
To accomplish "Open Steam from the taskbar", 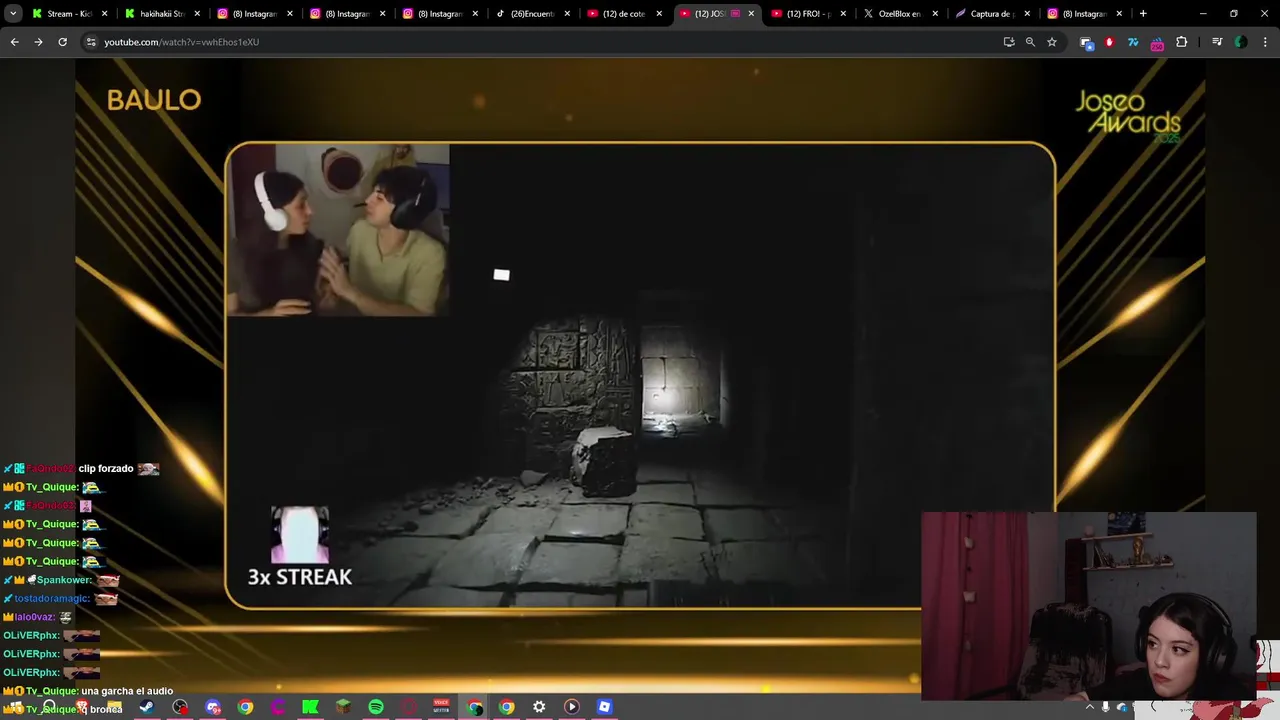I will click(146, 707).
